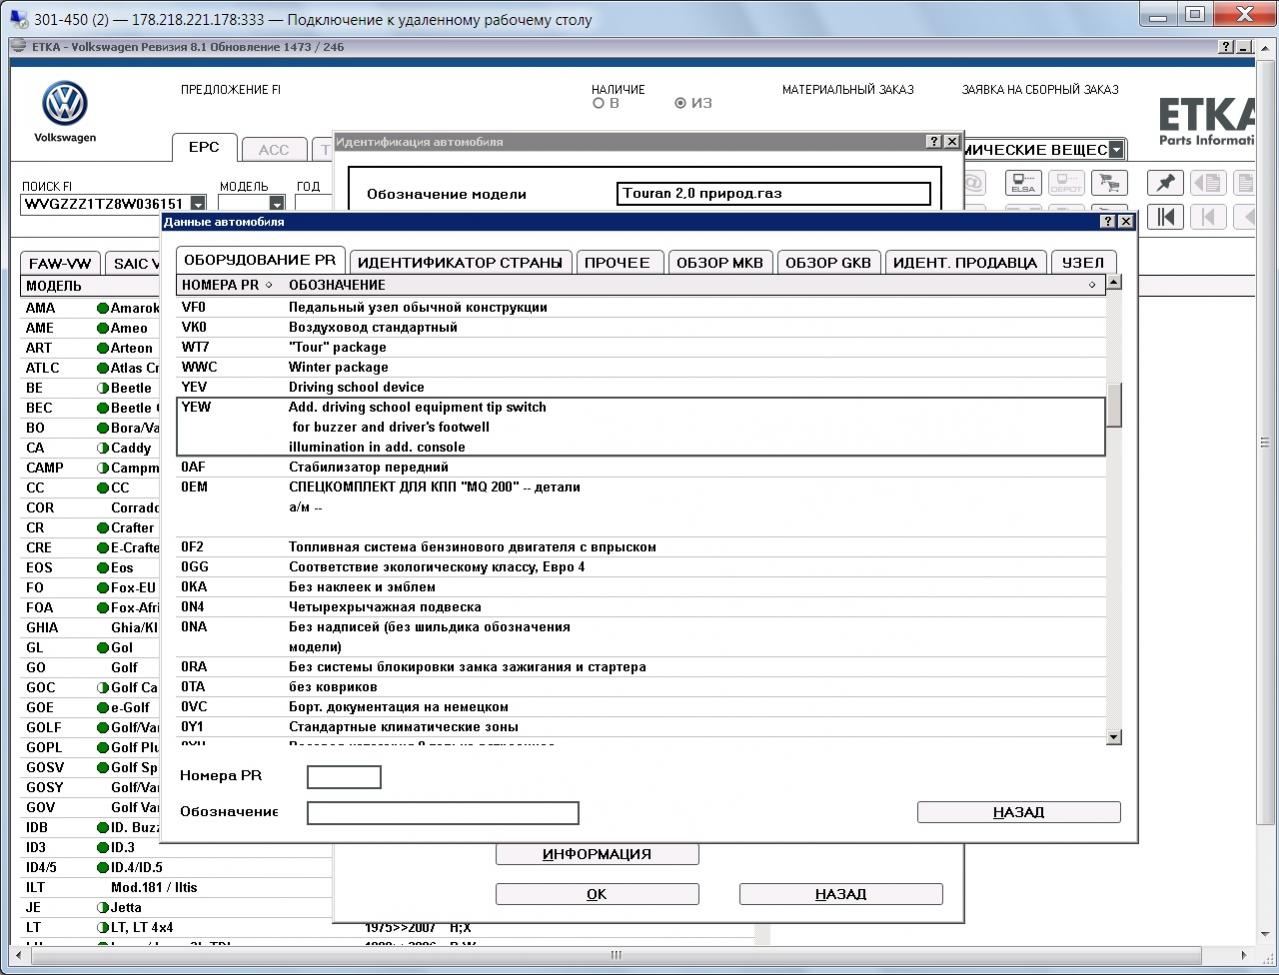Focus the Номера PR input field
The image size is (1279, 975).
click(344, 777)
